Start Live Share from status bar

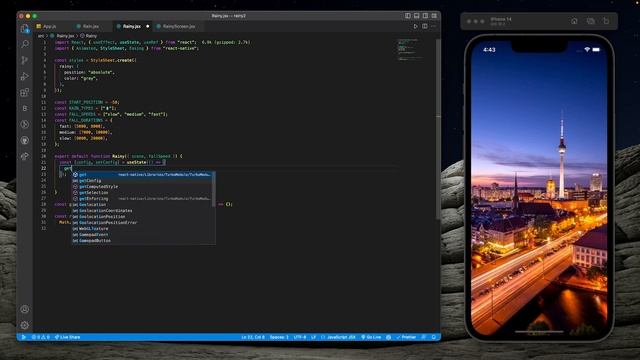pyautogui.click(x=67, y=337)
